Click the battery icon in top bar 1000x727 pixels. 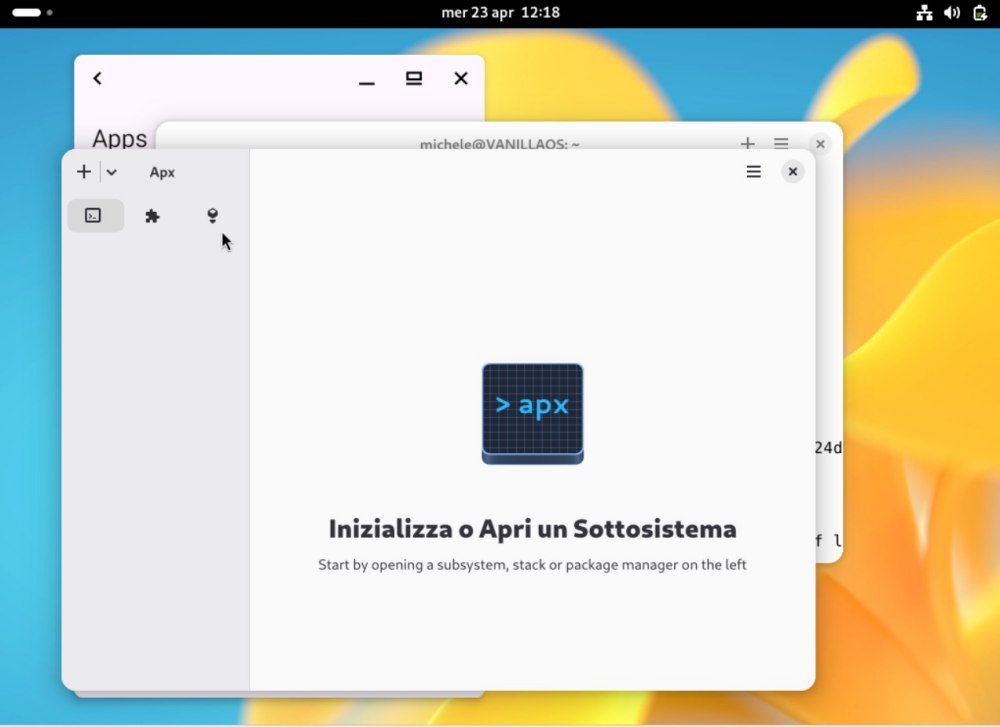pyautogui.click(x=980, y=12)
